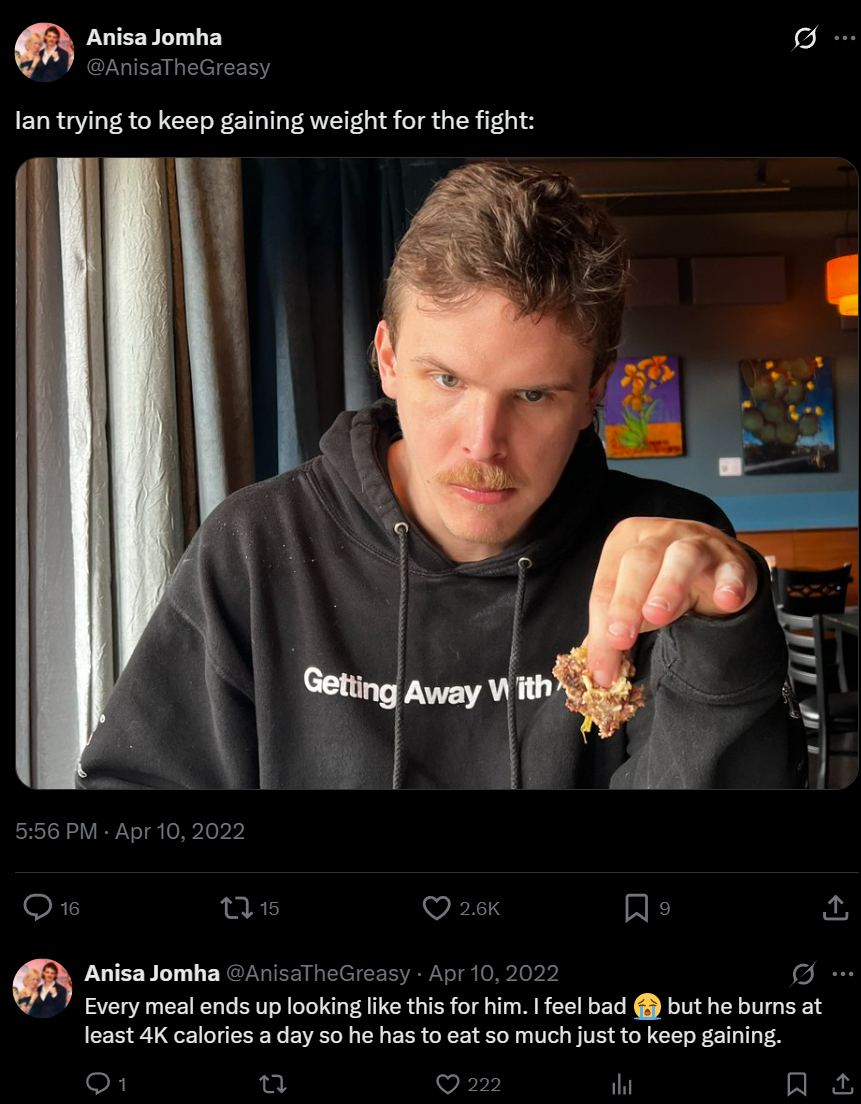Bookmark the follow-up reply tweet

pyautogui.click(x=797, y=1084)
